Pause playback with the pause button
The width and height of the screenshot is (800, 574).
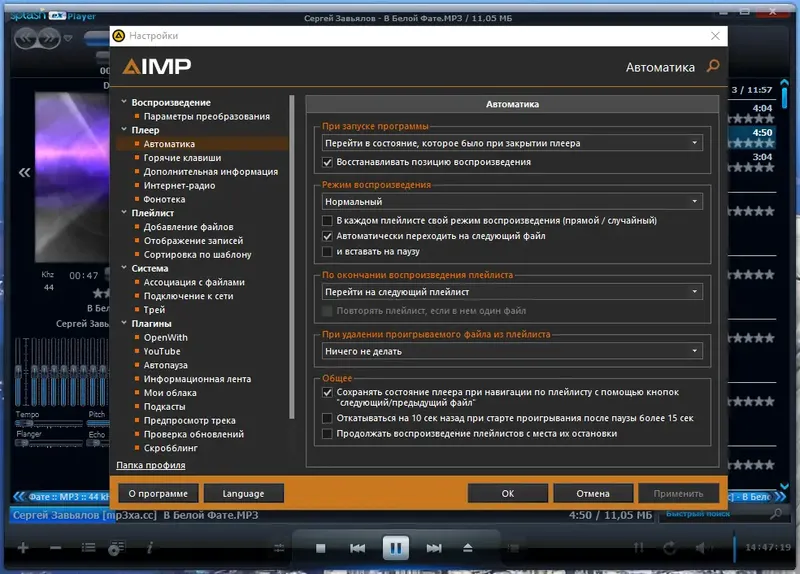point(395,548)
